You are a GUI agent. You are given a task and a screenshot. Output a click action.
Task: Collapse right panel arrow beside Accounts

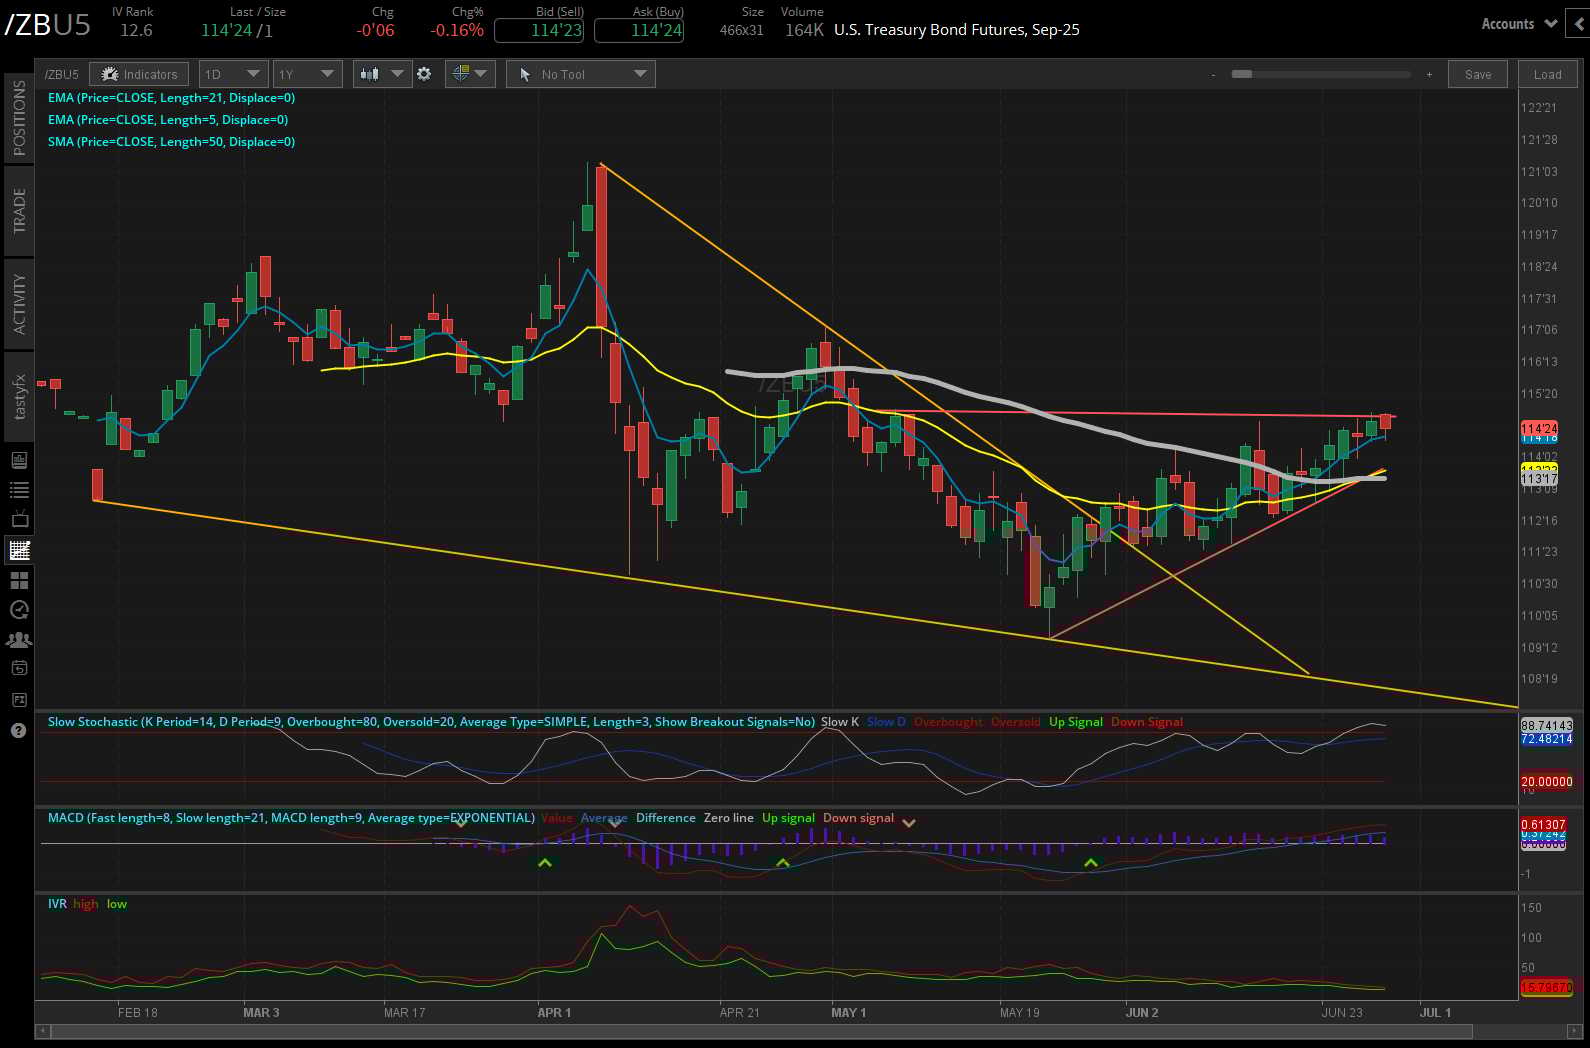click(x=1579, y=24)
